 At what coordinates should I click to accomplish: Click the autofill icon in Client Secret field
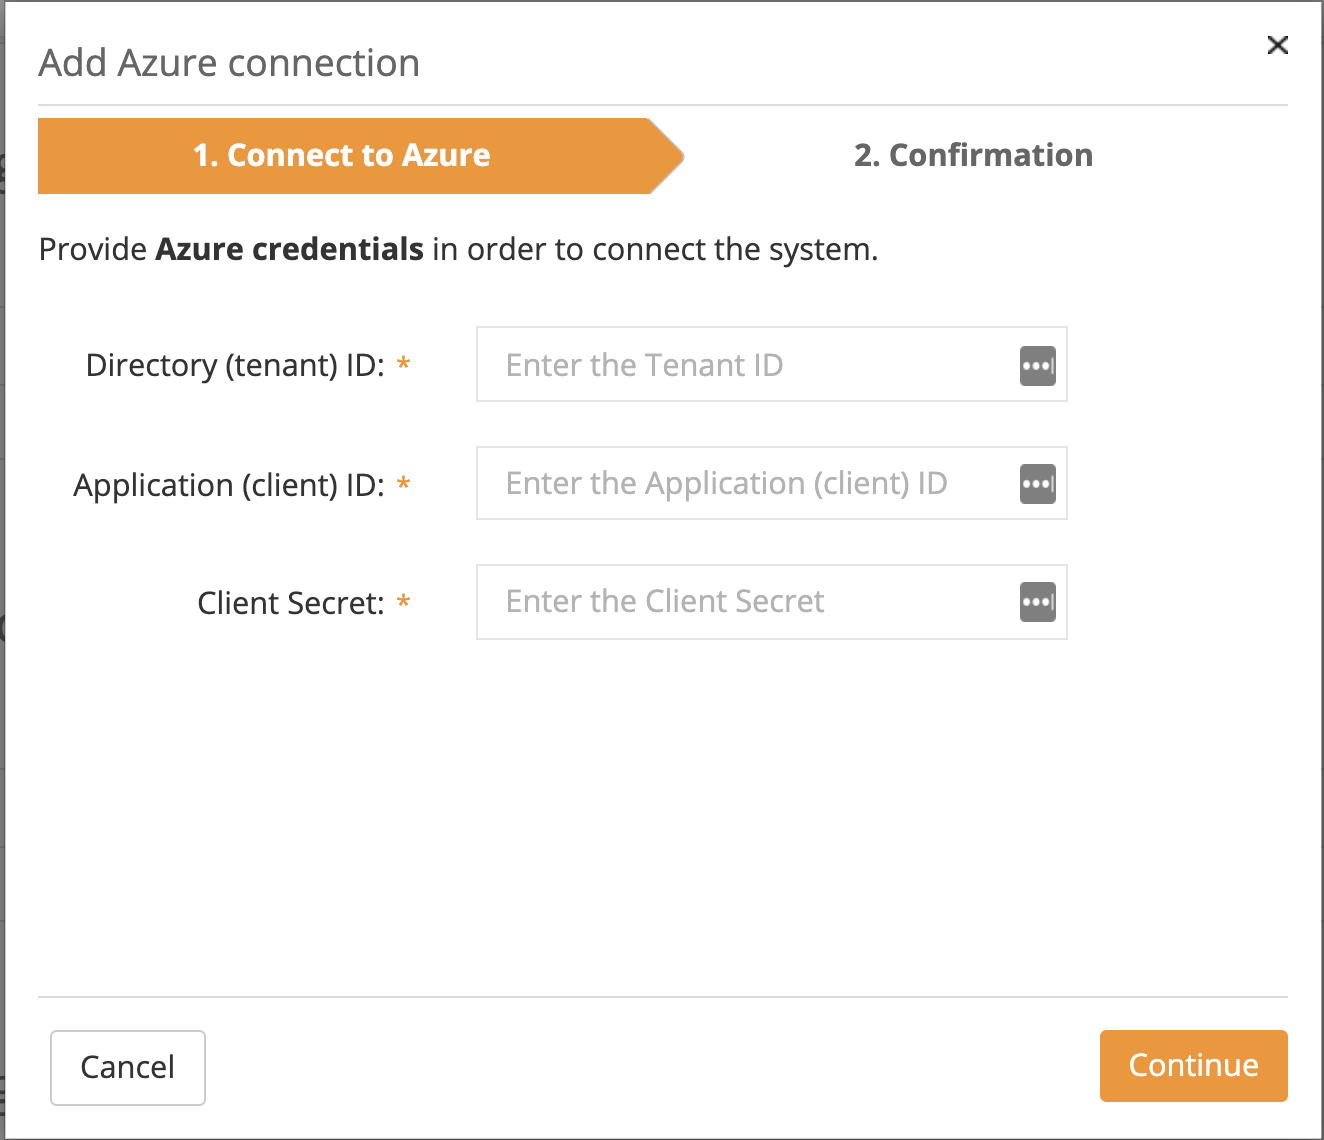point(1037,602)
